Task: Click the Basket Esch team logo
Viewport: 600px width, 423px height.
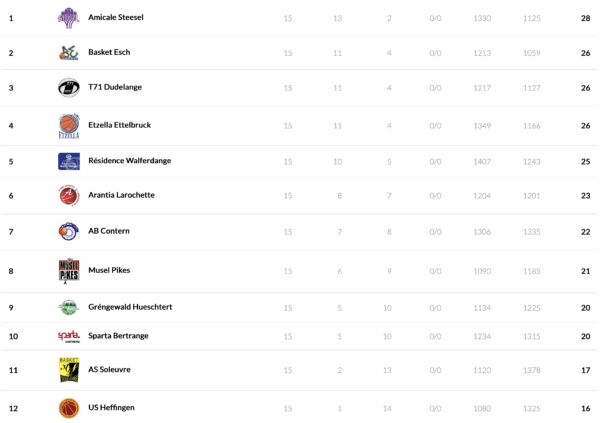Action: [x=68, y=53]
